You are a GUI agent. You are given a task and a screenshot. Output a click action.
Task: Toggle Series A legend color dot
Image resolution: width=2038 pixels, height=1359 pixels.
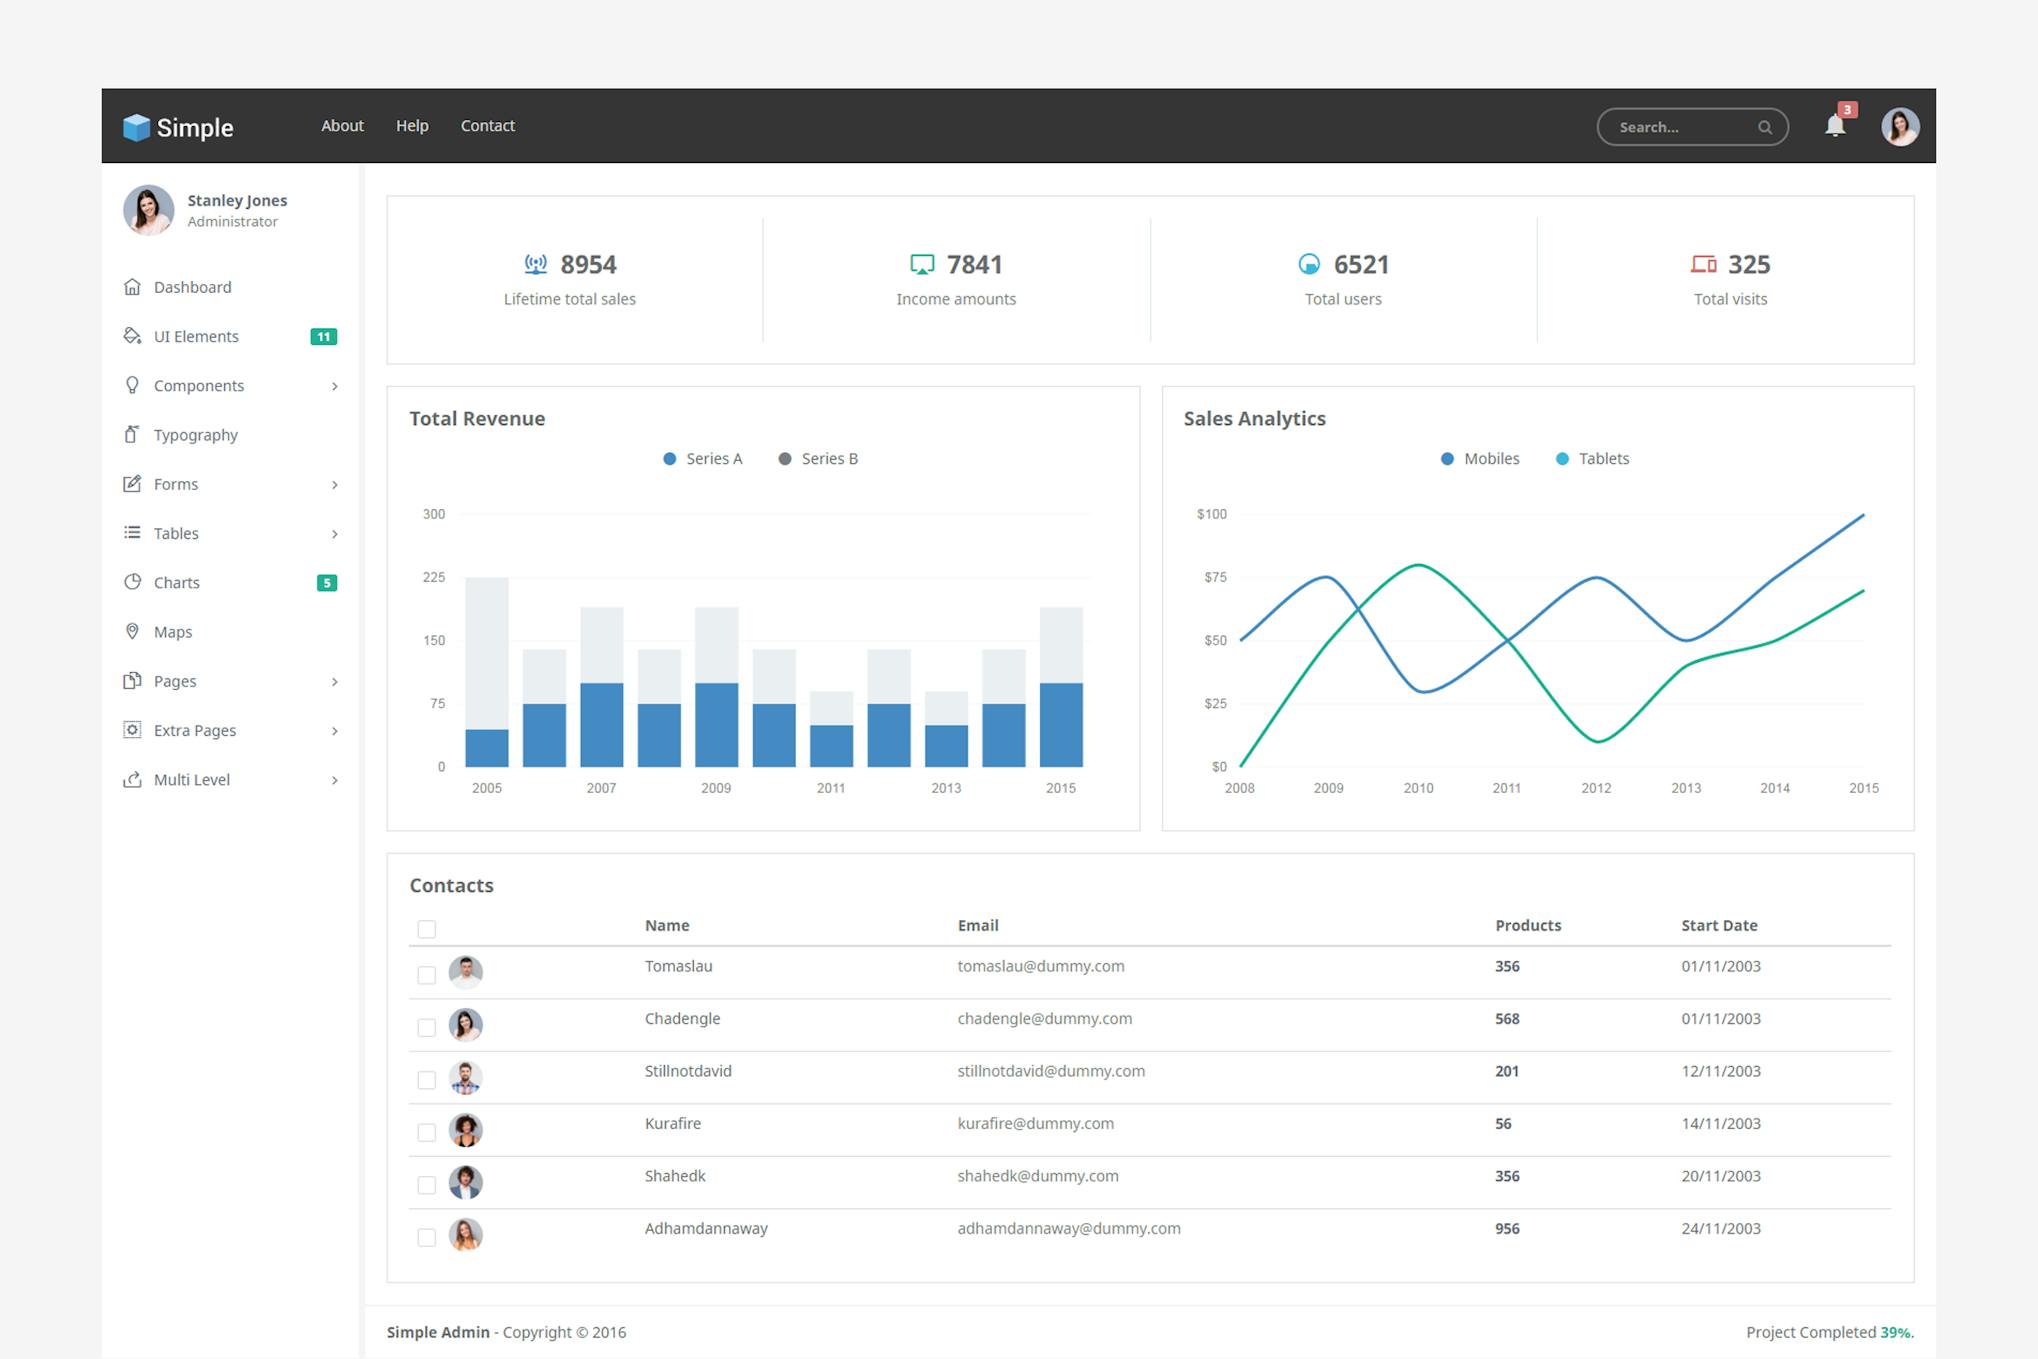coord(669,459)
